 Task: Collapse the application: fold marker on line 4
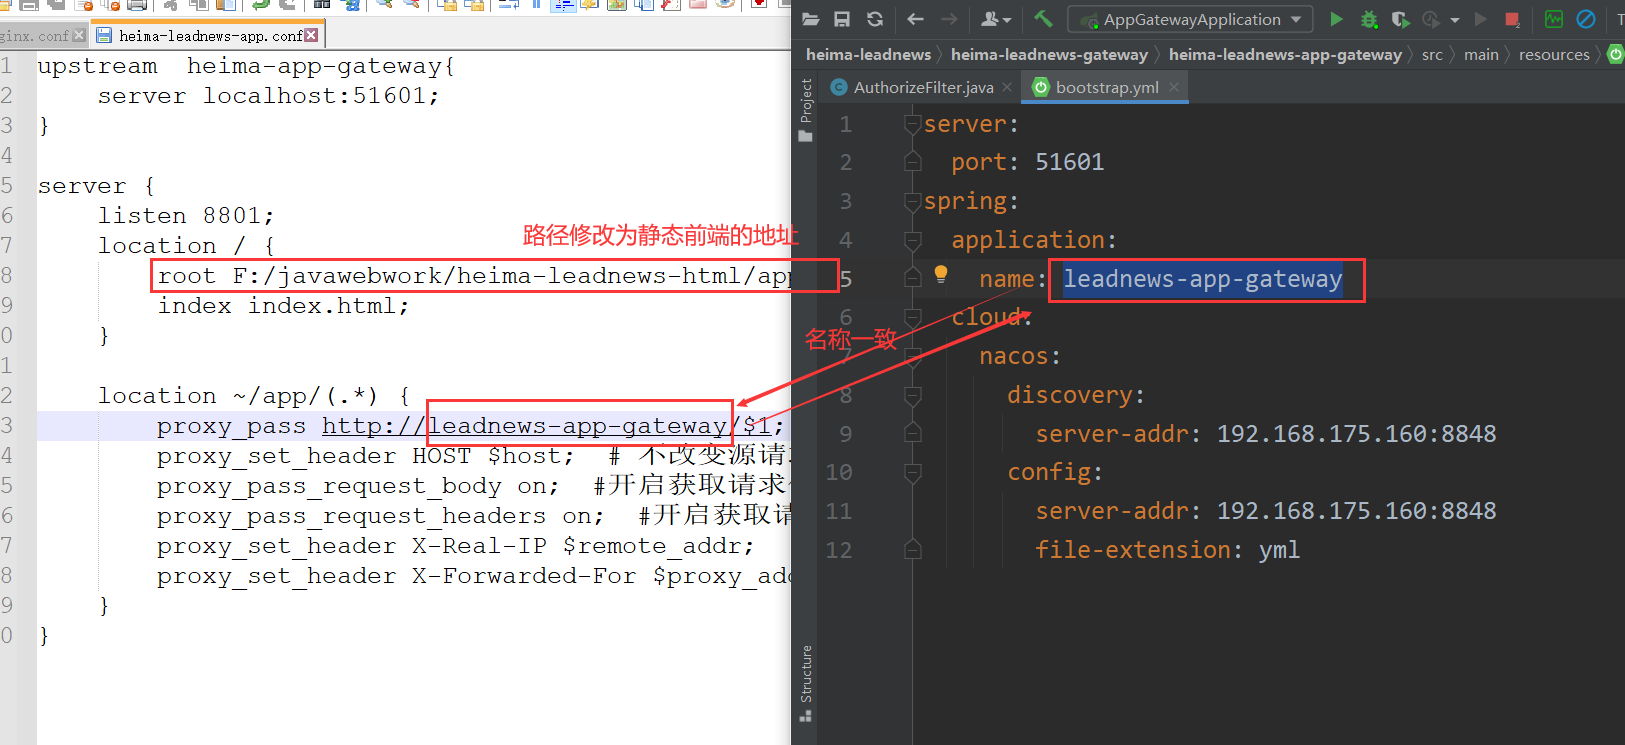(x=912, y=241)
